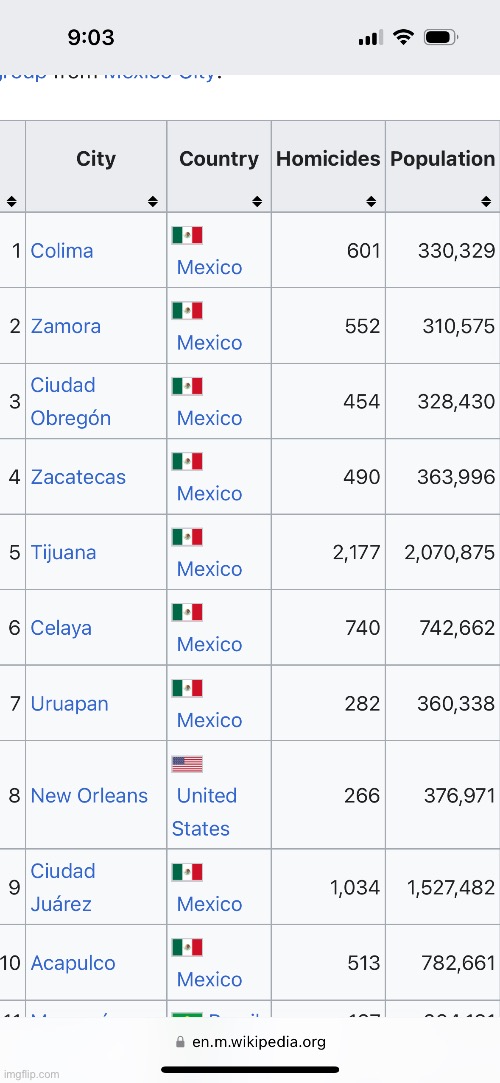
Task: Open the Acapulco city link
Action: tap(73, 964)
